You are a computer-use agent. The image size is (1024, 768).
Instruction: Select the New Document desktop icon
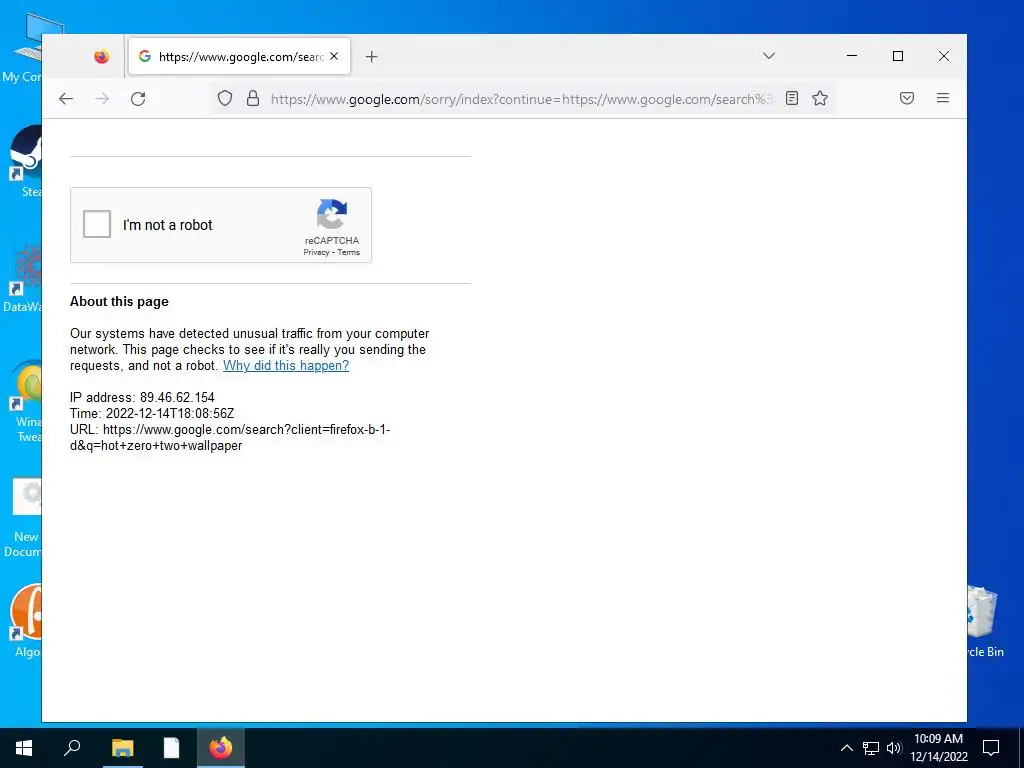click(x=22, y=518)
